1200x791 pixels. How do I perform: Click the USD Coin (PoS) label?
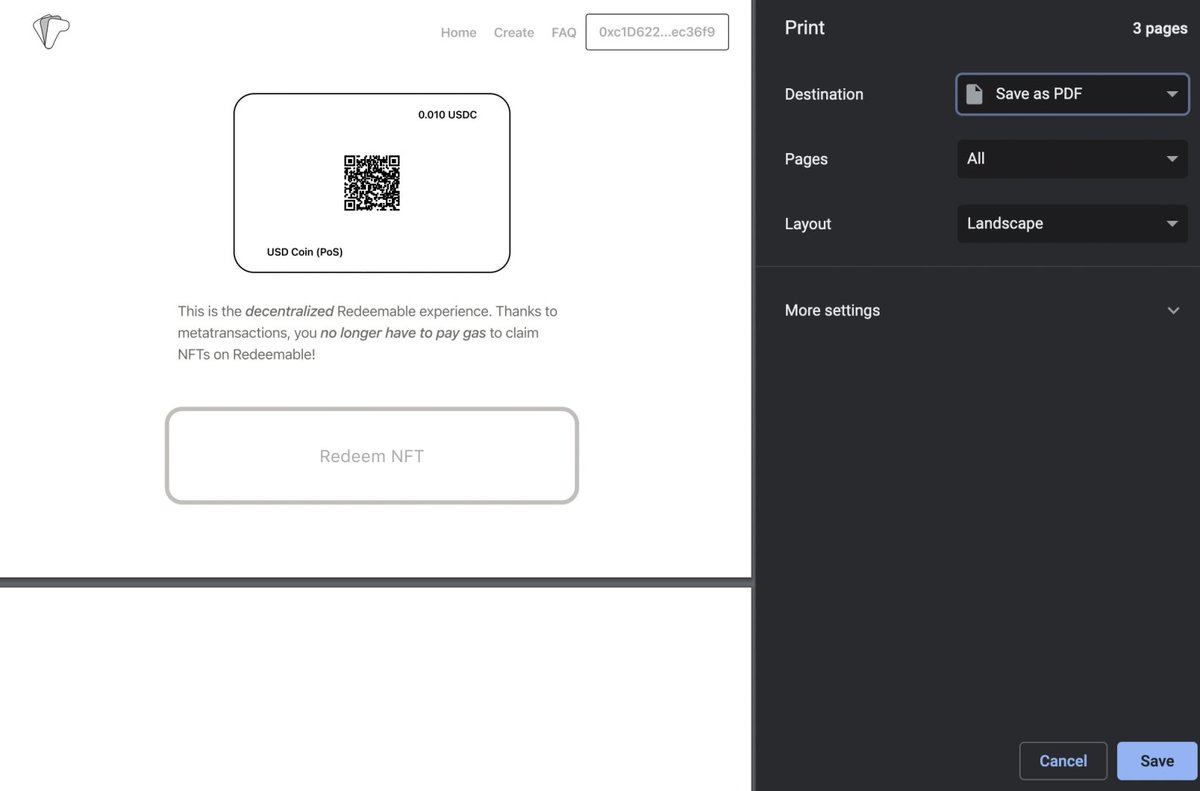pyautogui.click(x=305, y=252)
